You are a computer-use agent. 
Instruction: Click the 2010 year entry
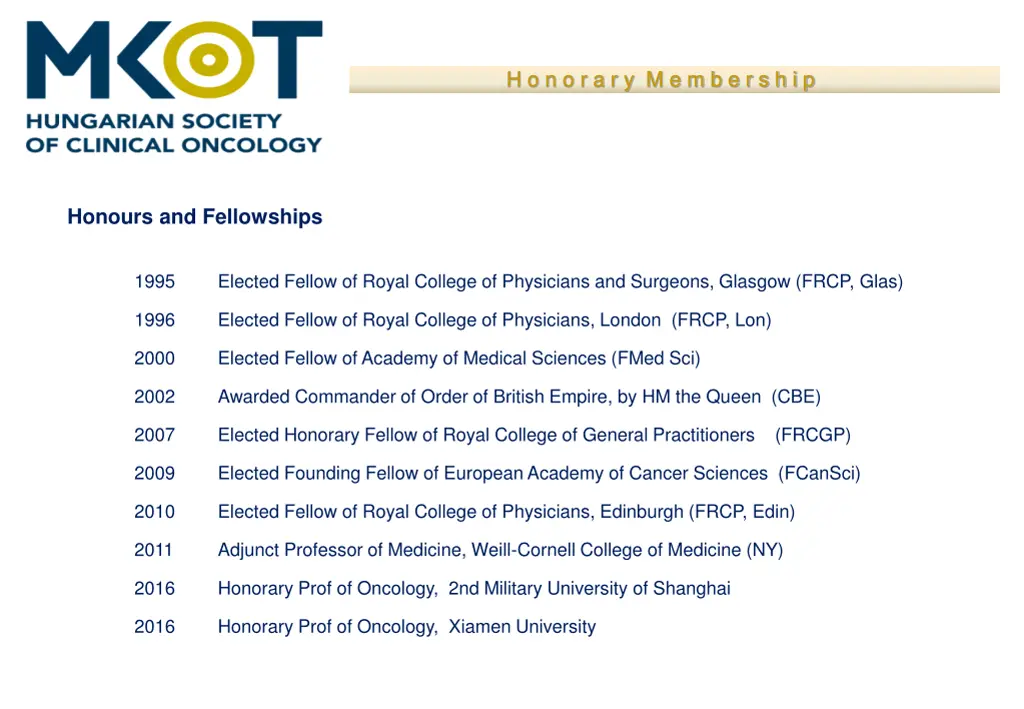[x=155, y=512]
